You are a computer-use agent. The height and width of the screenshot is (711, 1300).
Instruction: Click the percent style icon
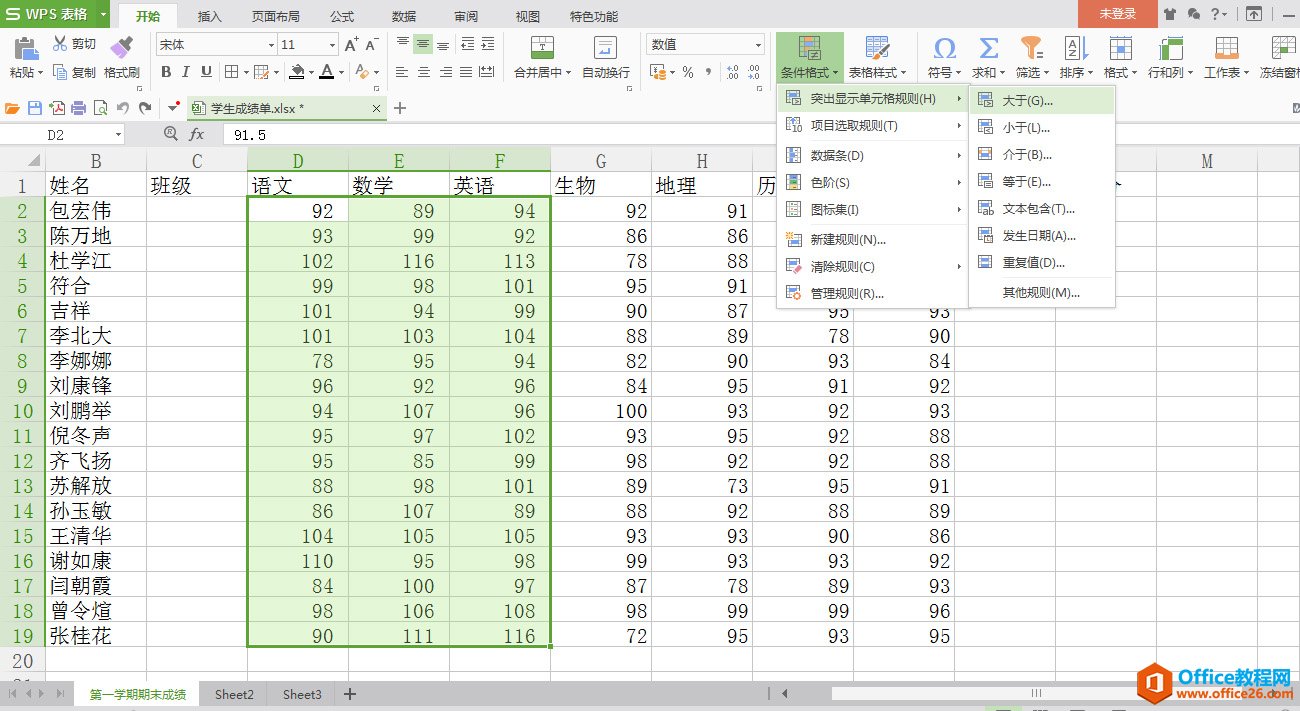[688, 72]
